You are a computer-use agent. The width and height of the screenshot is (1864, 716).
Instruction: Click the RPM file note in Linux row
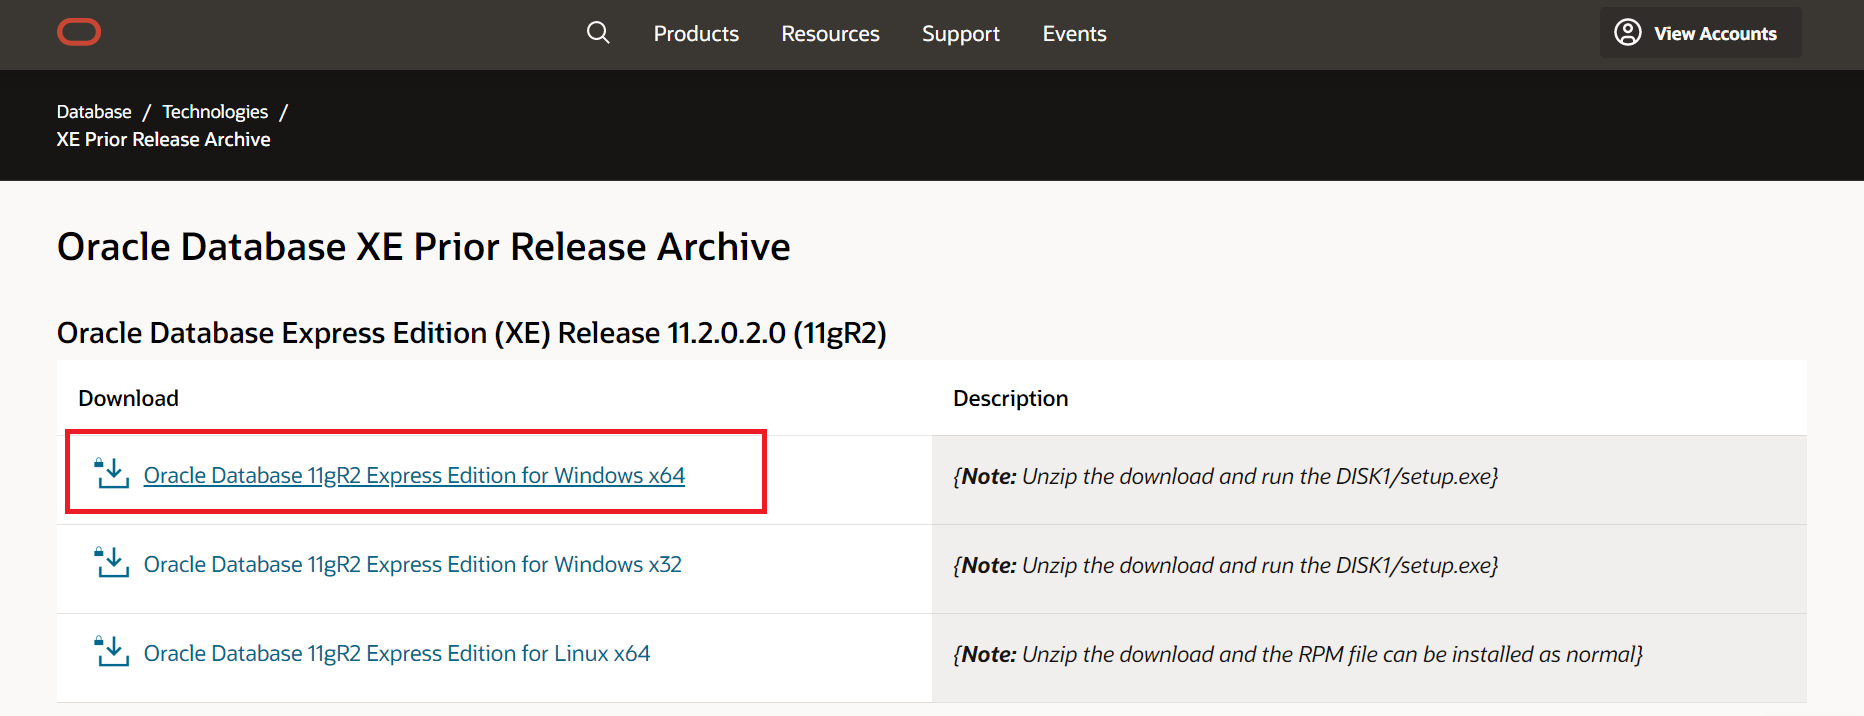click(x=1298, y=654)
